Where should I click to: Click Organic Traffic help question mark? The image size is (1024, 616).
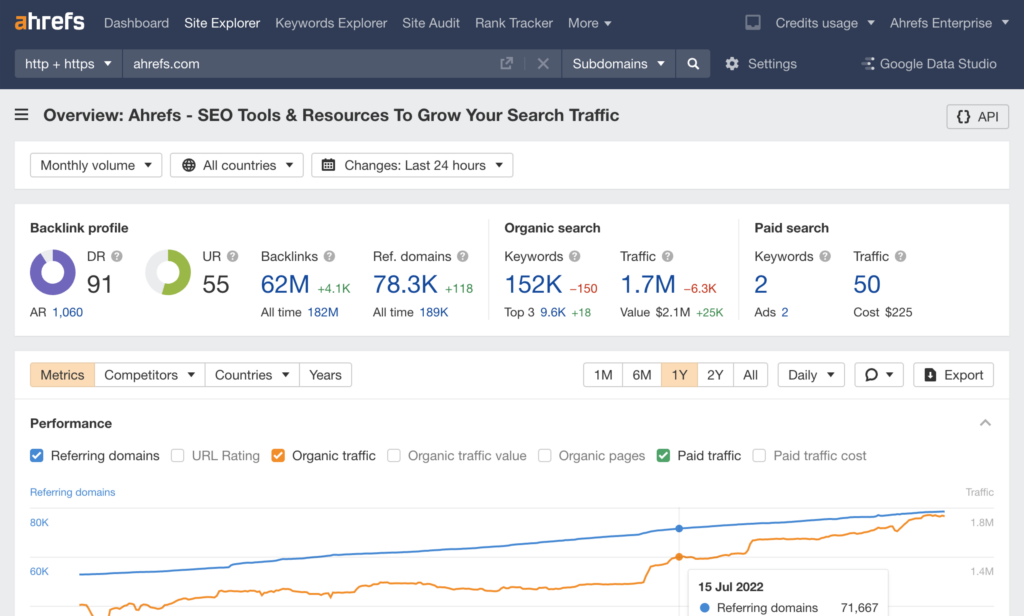[667, 256]
